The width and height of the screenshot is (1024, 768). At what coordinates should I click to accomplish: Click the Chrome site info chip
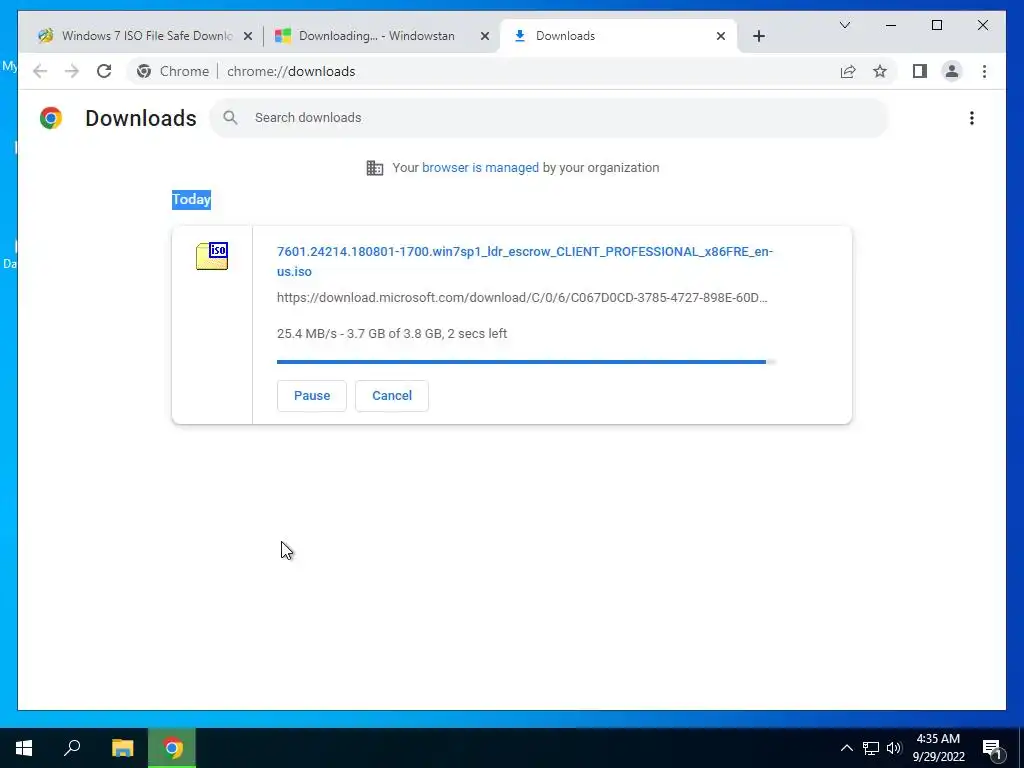pyautogui.click(x=173, y=71)
